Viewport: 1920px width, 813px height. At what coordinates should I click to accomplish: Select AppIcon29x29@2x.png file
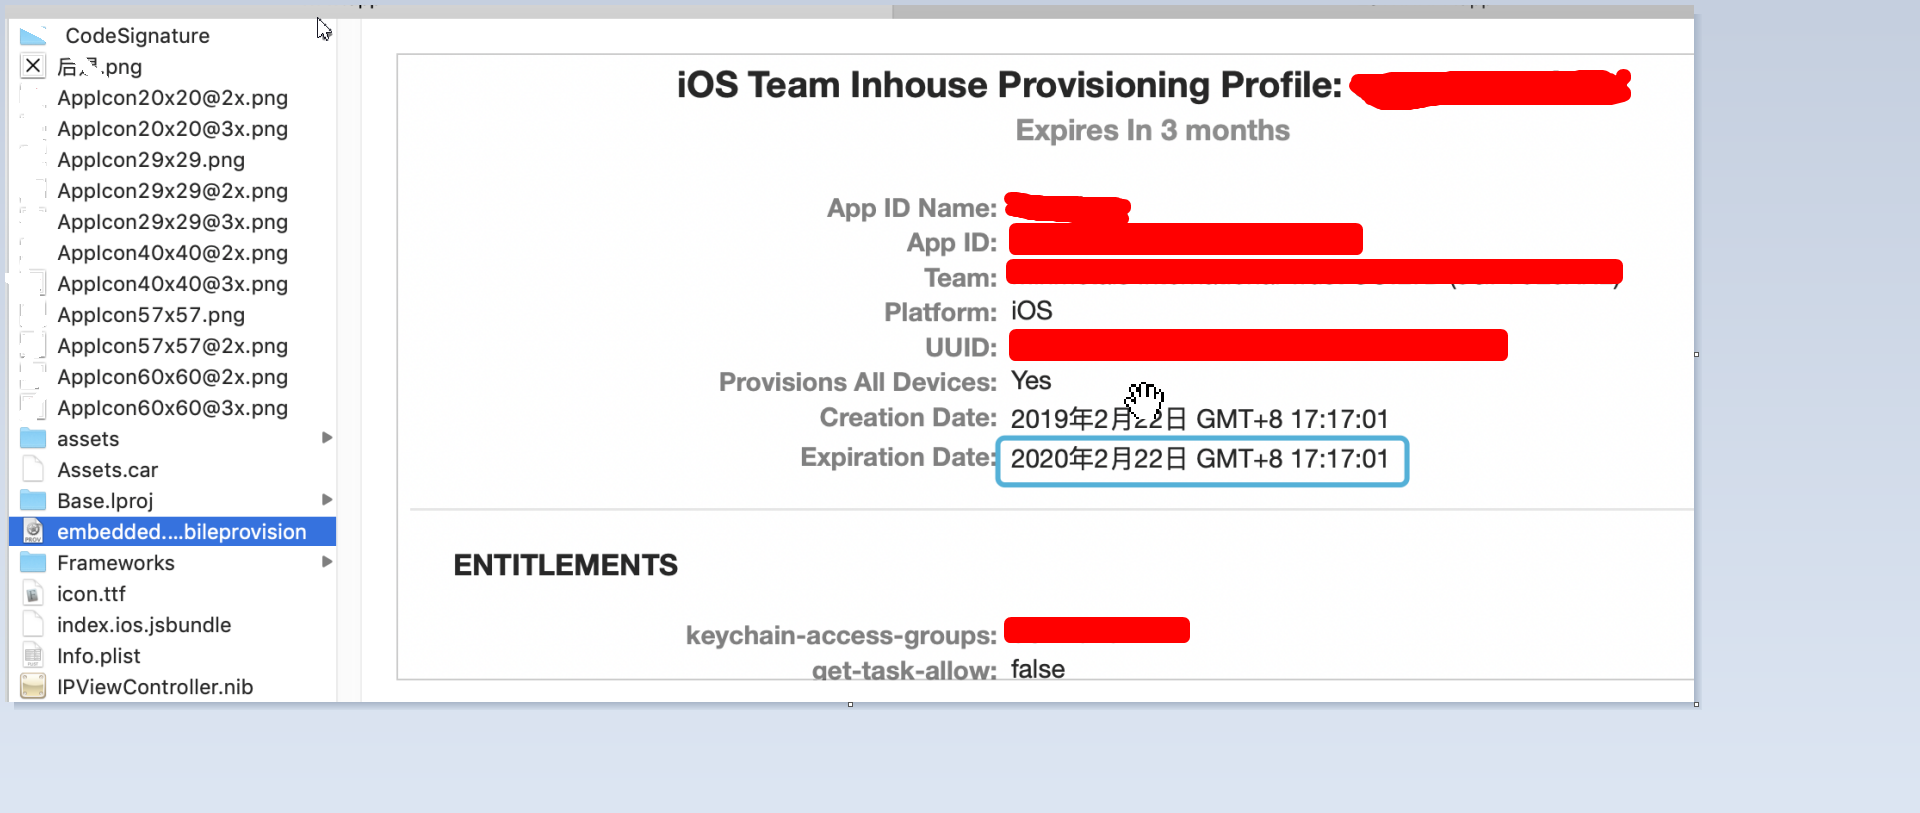point(172,191)
